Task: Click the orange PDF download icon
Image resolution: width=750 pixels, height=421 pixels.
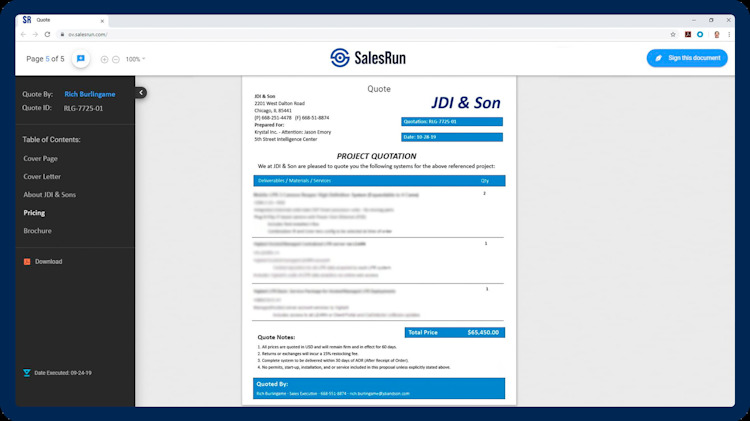Action: pos(27,262)
